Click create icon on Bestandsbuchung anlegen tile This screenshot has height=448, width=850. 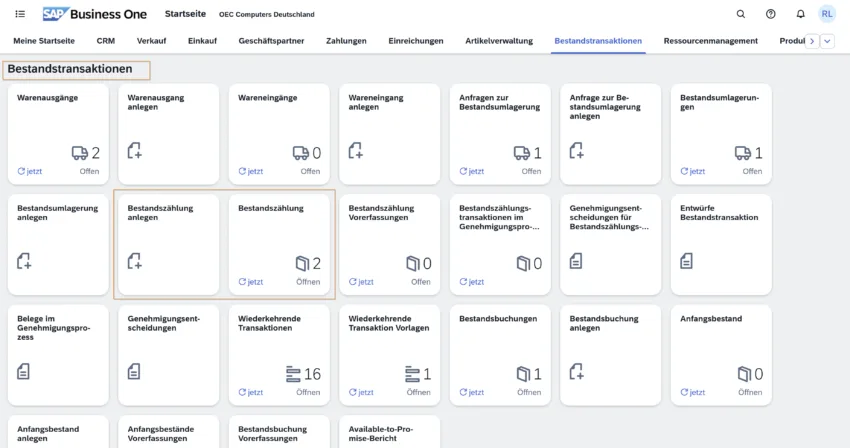577,372
